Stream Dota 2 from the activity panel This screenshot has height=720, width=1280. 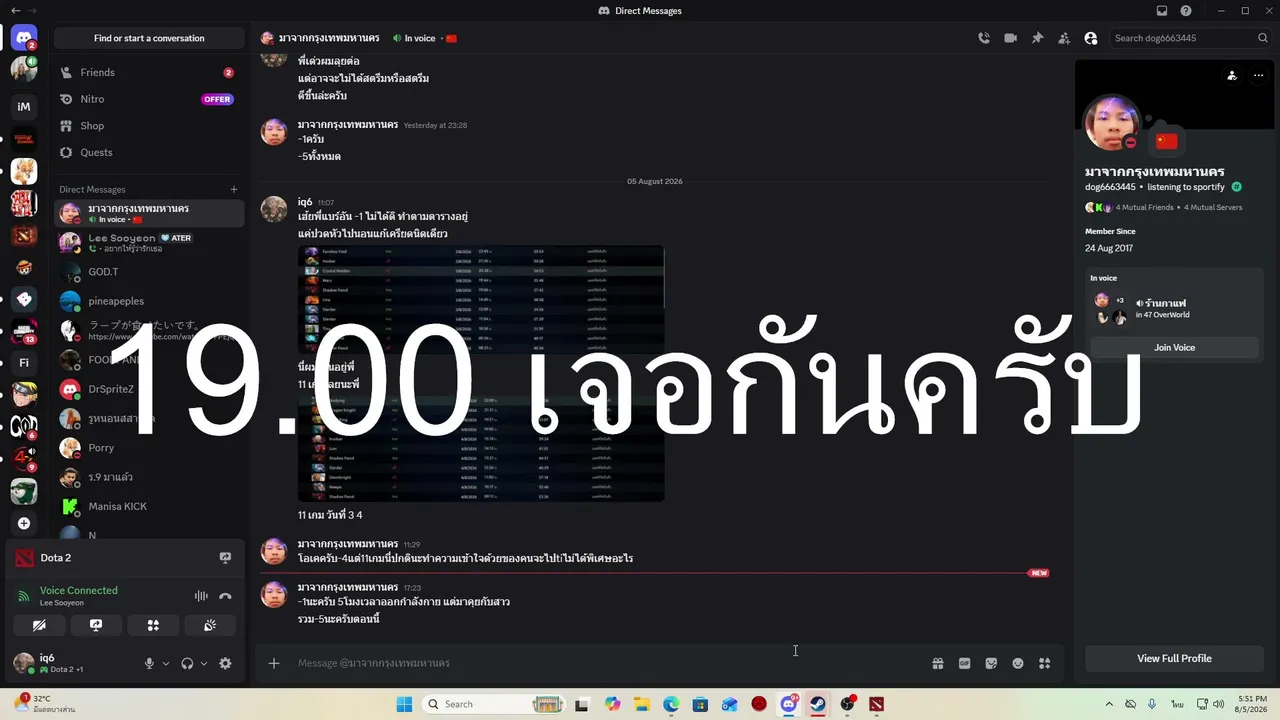tap(225, 558)
